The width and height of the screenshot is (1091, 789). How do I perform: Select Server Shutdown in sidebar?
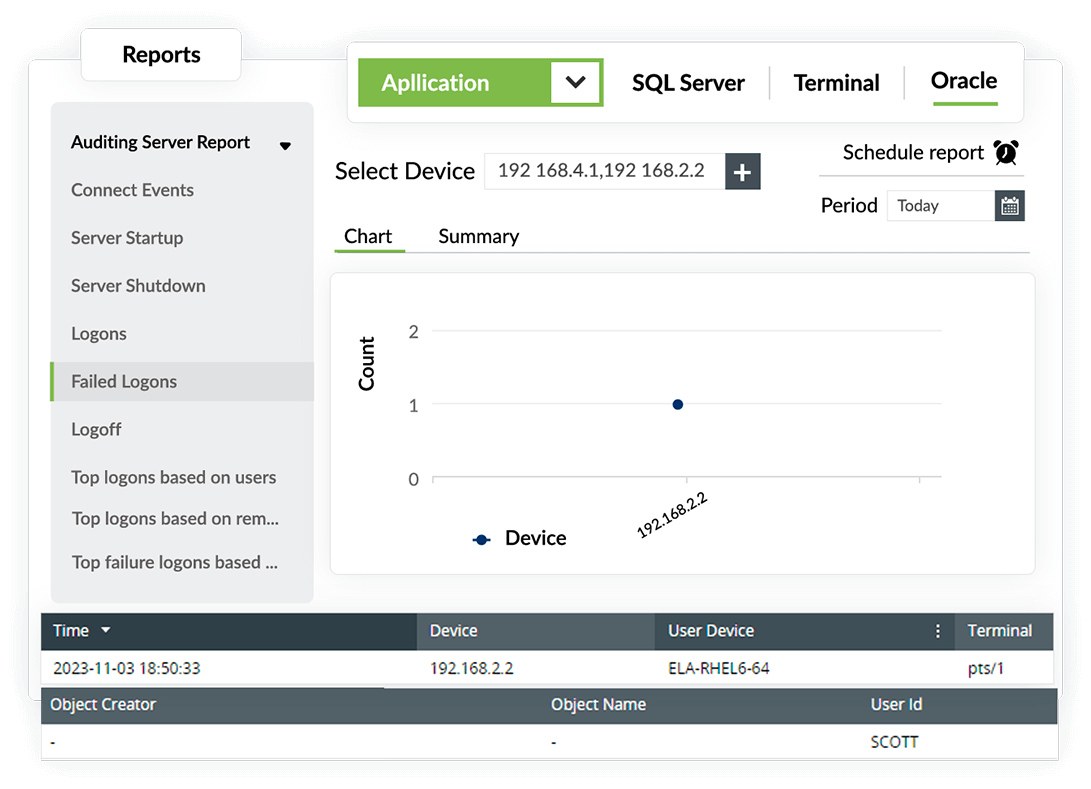(x=138, y=286)
